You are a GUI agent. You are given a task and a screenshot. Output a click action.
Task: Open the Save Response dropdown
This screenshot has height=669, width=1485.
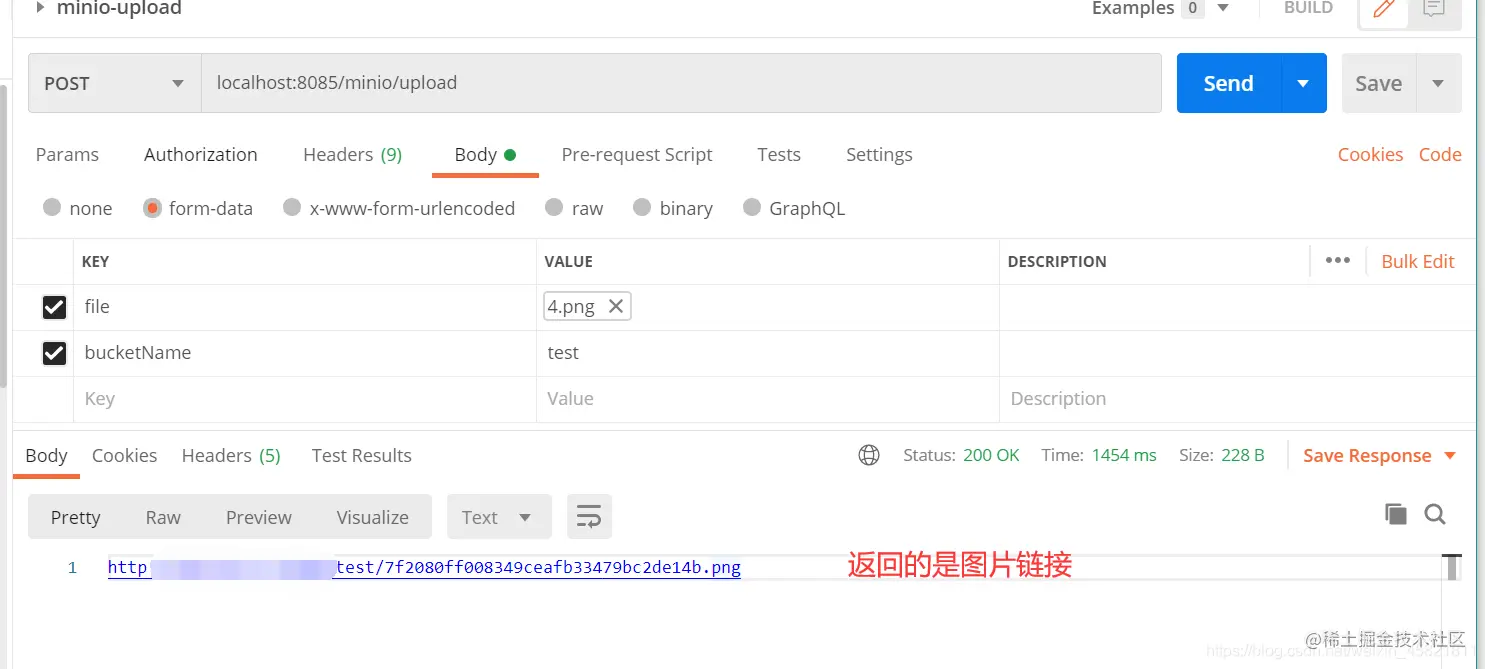point(1380,455)
